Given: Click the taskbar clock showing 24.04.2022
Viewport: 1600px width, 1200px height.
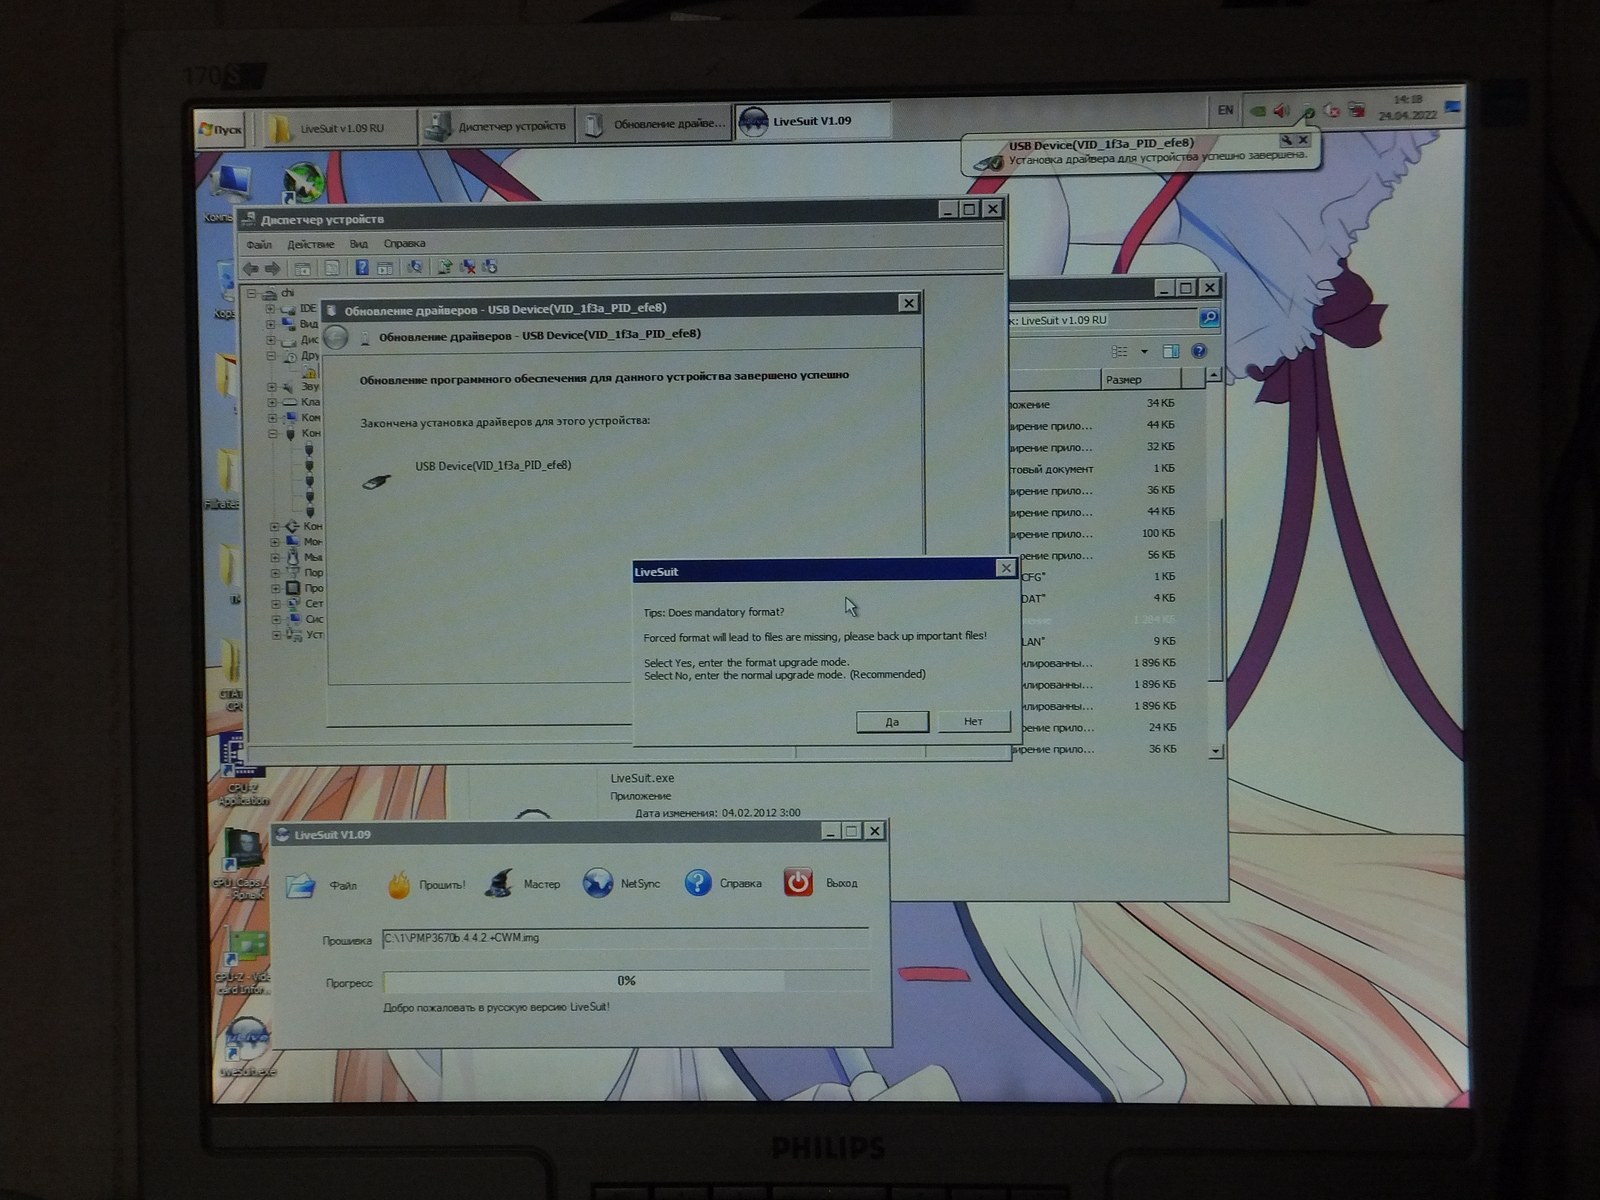Looking at the screenshot, I should pyautogui.click(x=1407, y=107).
